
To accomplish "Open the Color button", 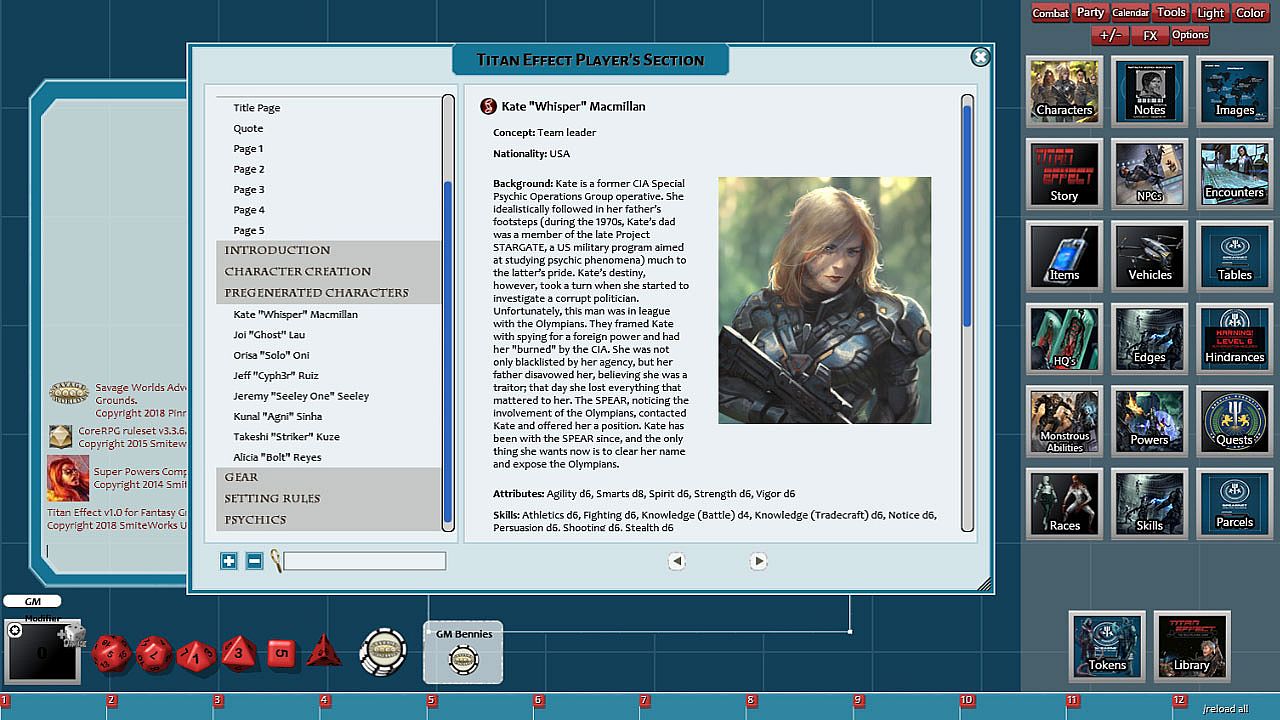I will [1250, 13].
